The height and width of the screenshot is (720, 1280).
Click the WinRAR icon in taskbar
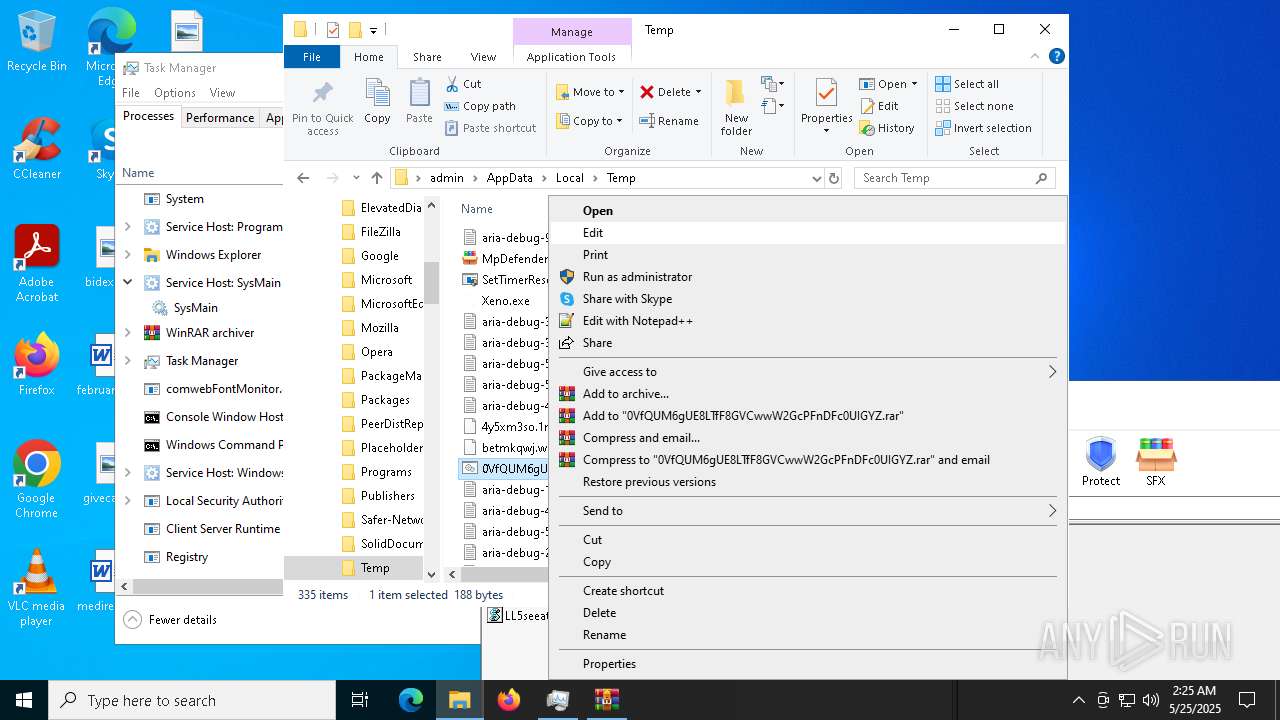pos(606,700)
